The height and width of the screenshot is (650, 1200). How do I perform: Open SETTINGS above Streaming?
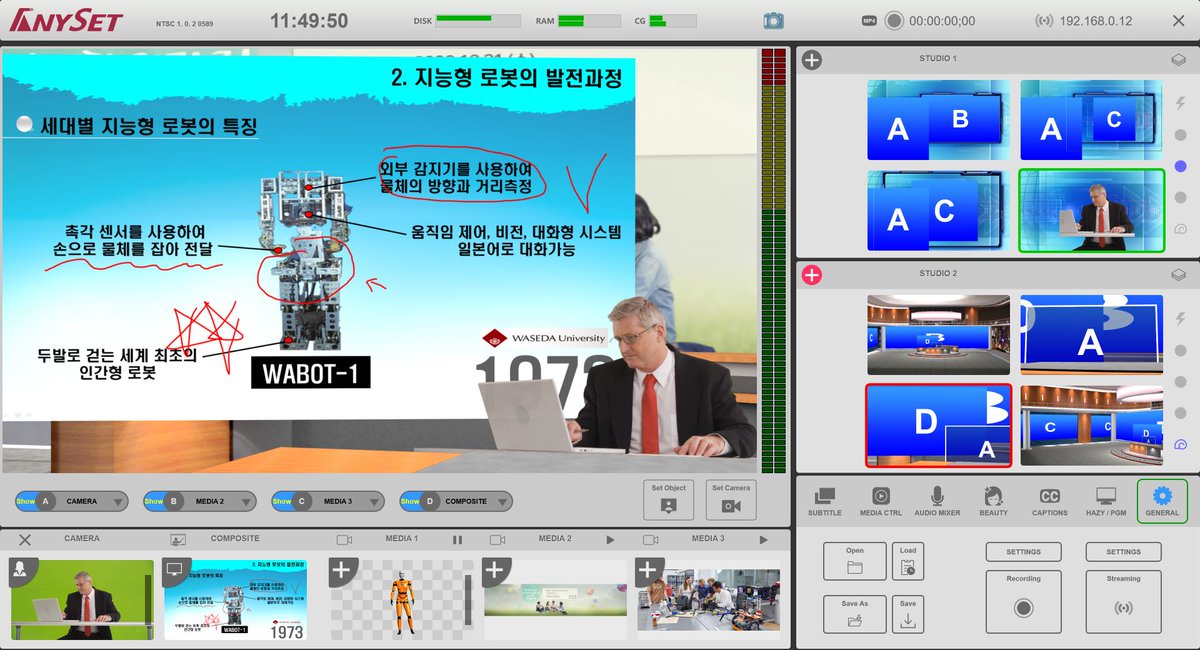point(1123,552)
